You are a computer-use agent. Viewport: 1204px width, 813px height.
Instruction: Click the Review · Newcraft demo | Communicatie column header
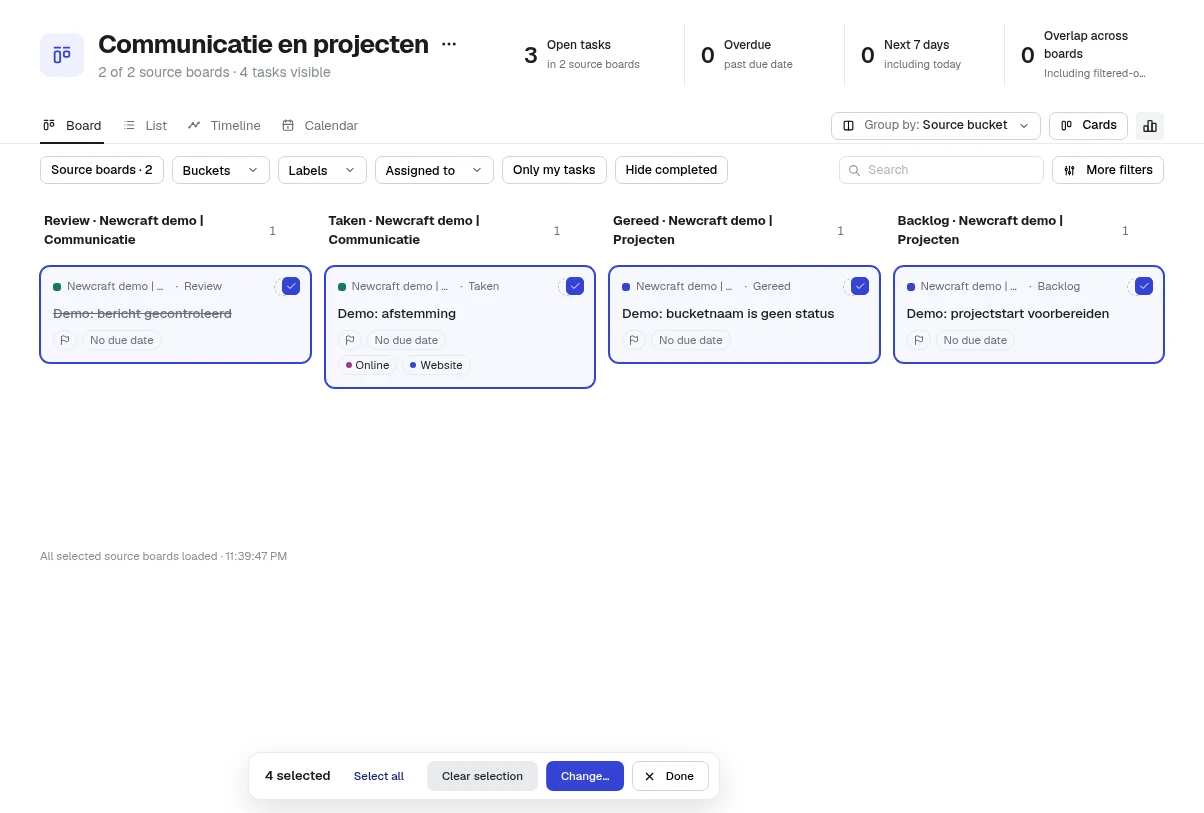(x=124, y=230)
